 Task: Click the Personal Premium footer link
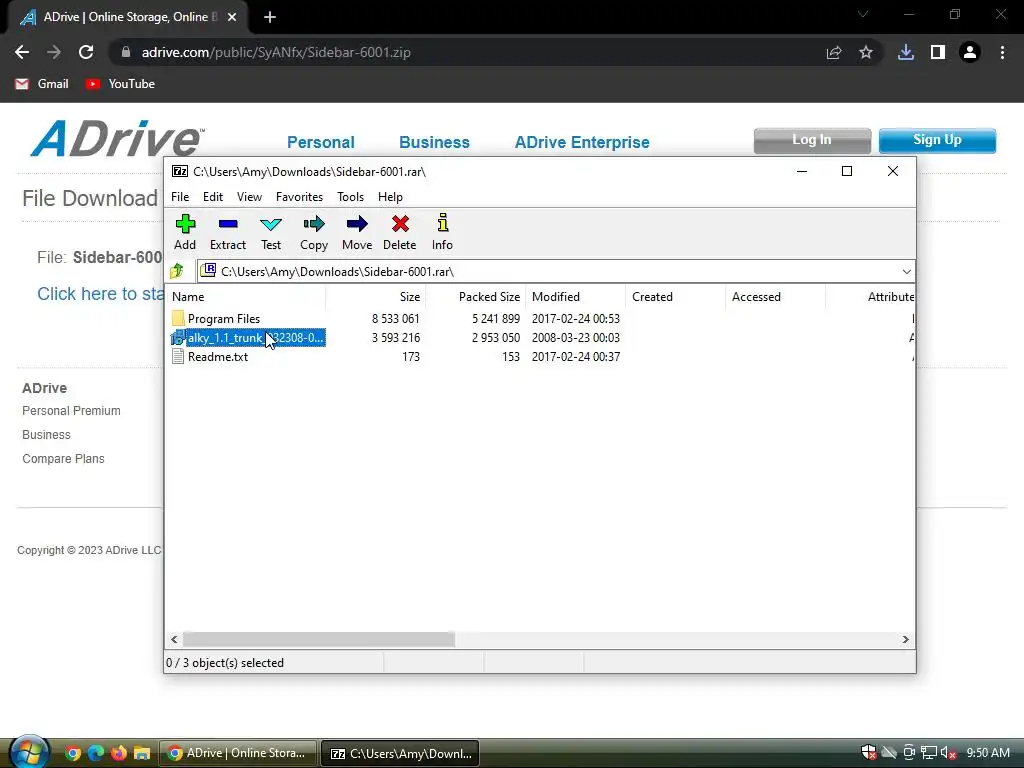71,411
